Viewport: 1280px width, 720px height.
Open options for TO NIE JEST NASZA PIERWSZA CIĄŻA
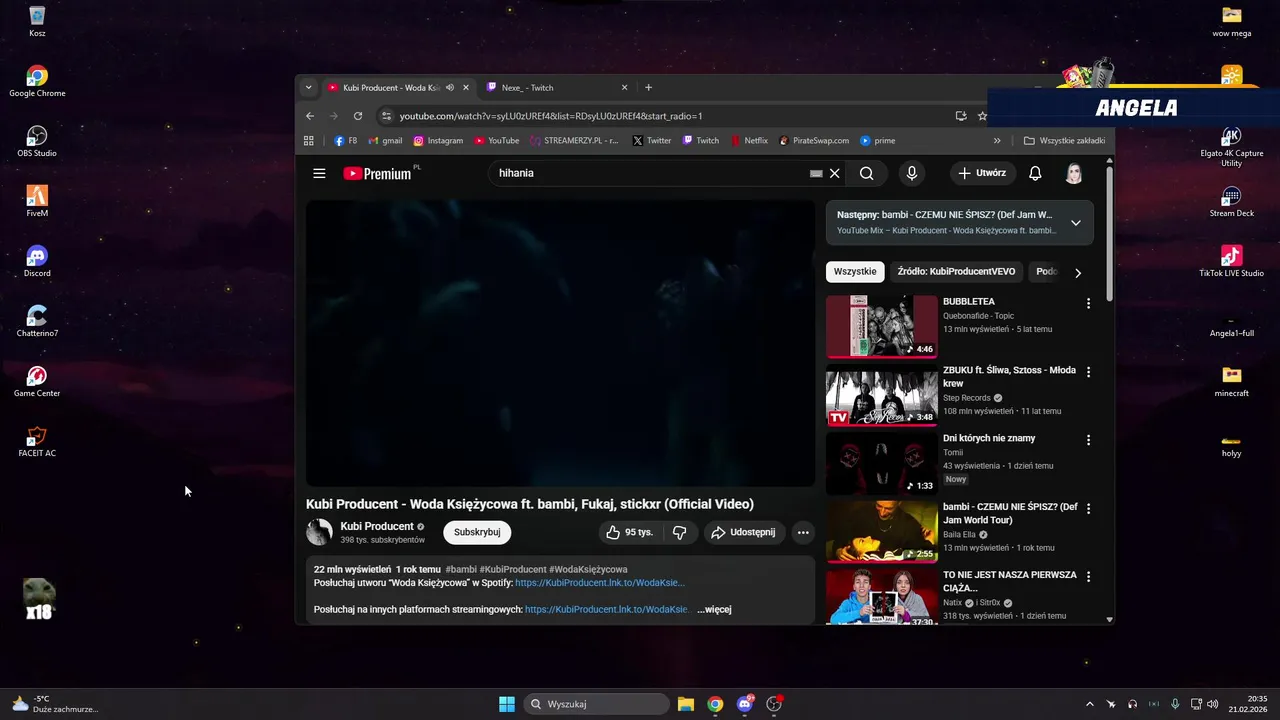(x=1088, y=577)
